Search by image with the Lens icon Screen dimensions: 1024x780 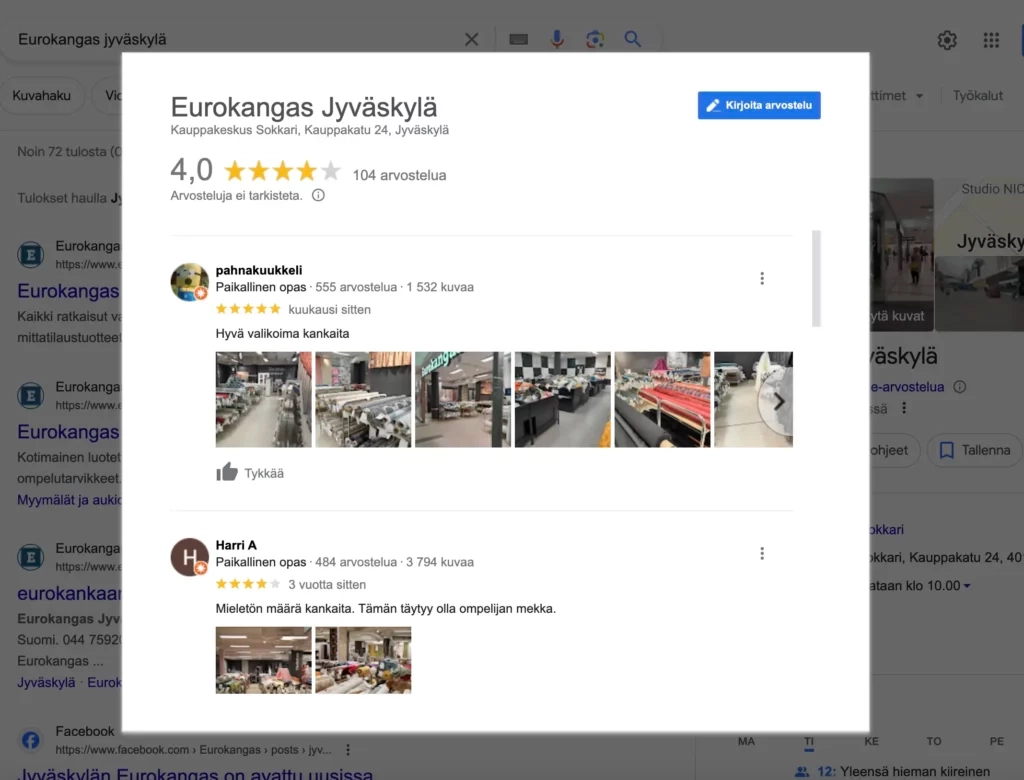click(x=594, y=39)
